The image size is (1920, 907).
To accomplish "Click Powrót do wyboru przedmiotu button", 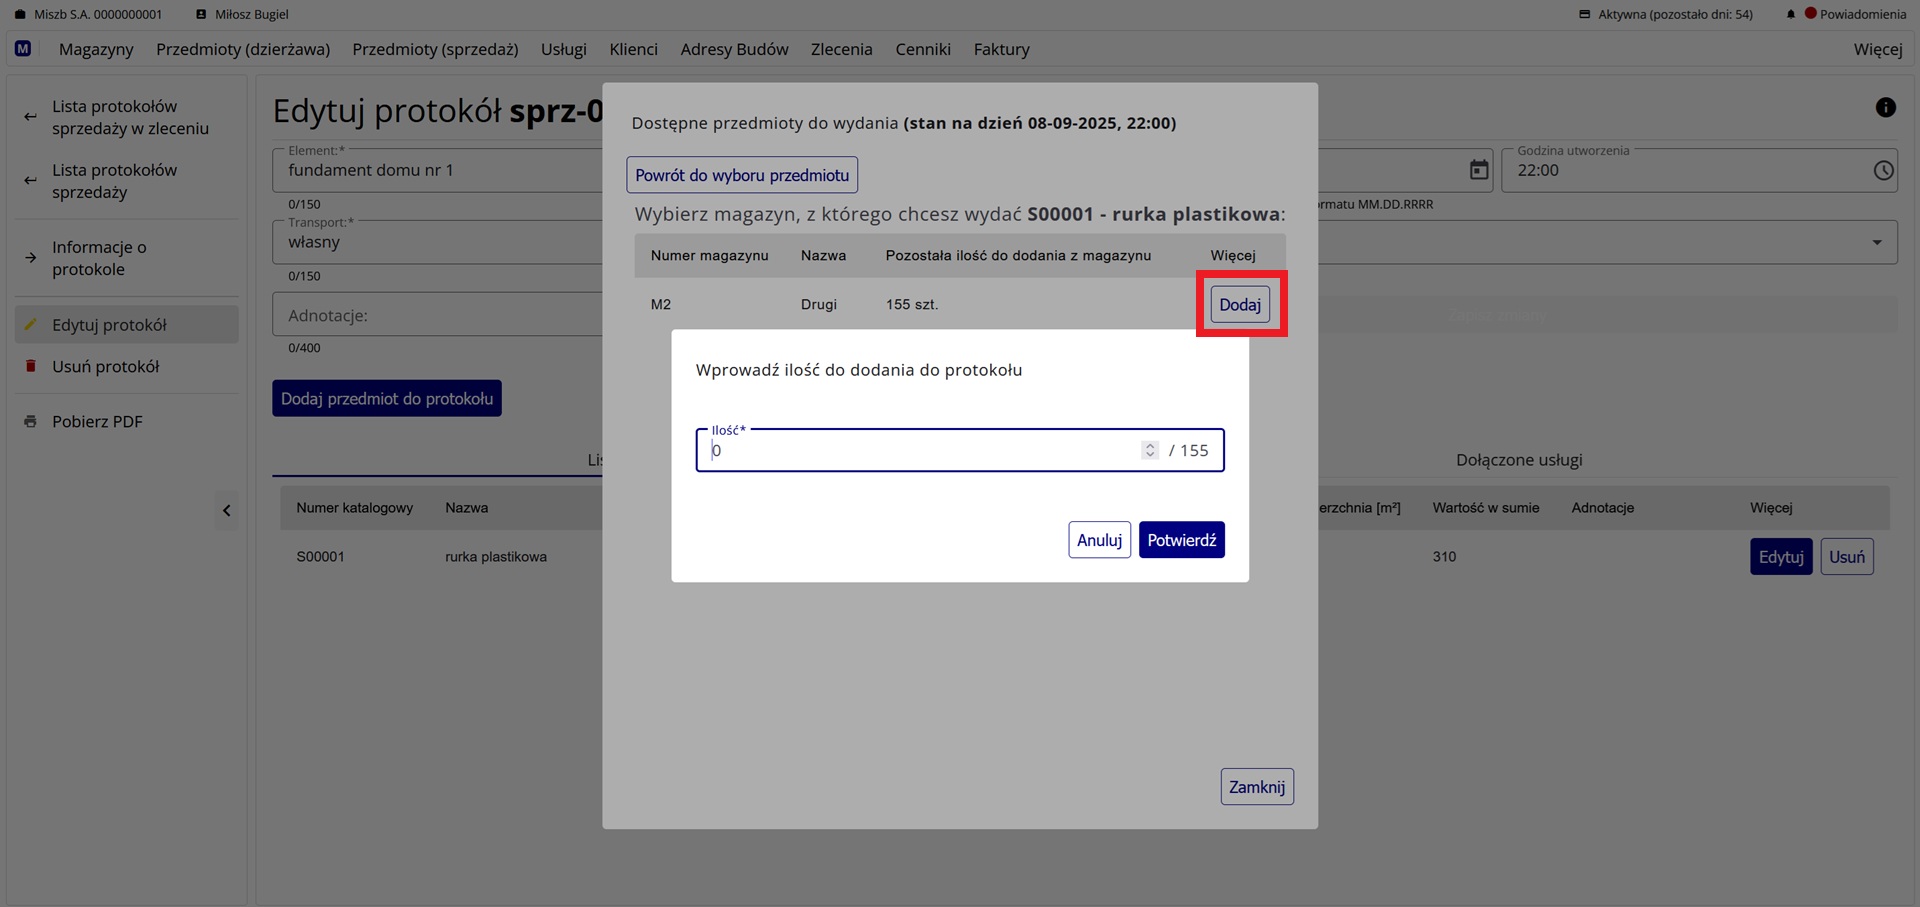I will tap(742, 175).
